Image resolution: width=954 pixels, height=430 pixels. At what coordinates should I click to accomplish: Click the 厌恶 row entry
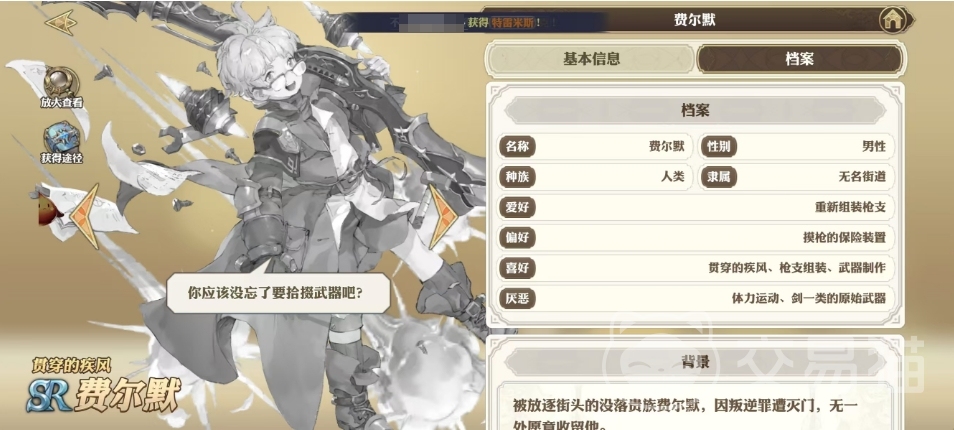(696, 299)
